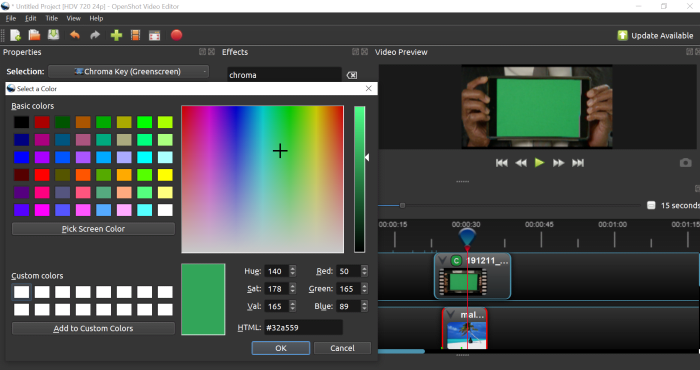Adjust the Red spinner arrows
The height and width of the screenshot is (370, 700).
point(364,271)
